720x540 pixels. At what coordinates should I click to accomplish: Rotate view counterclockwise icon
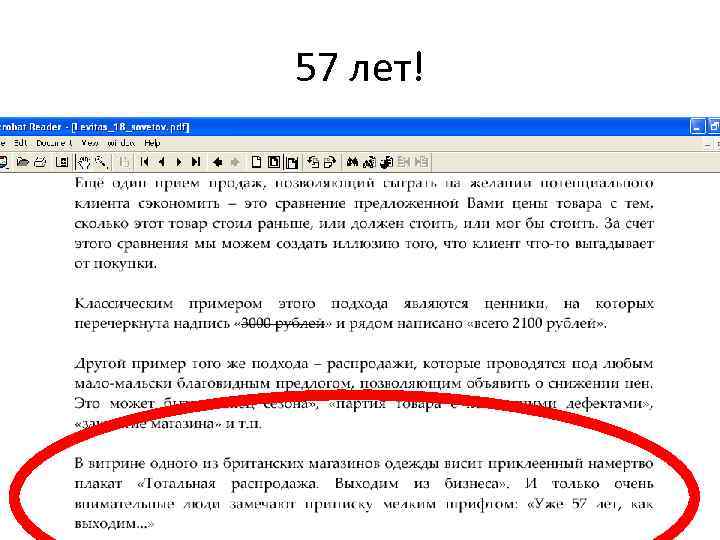[313, 162]
